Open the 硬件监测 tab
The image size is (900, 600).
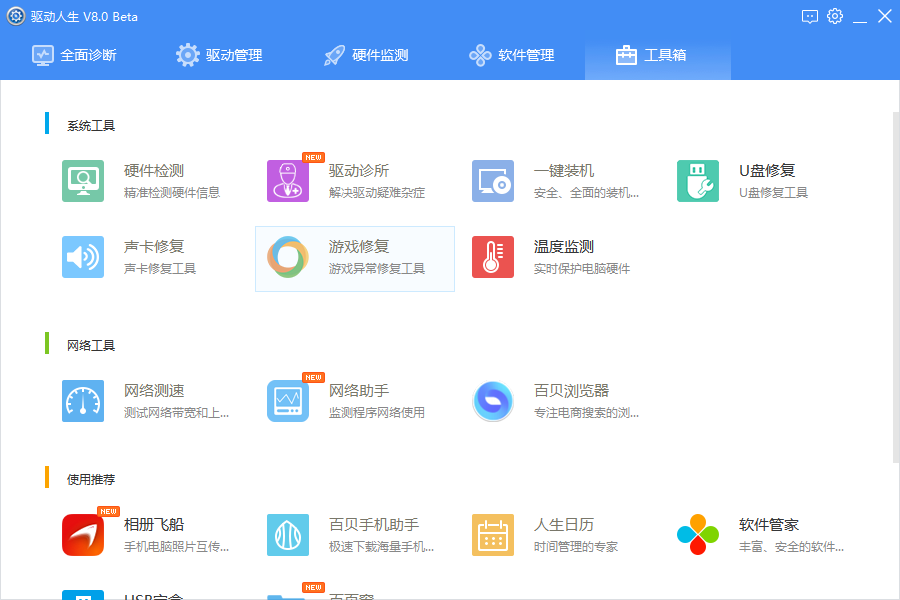pyautogui.click(x=365, y=55)
